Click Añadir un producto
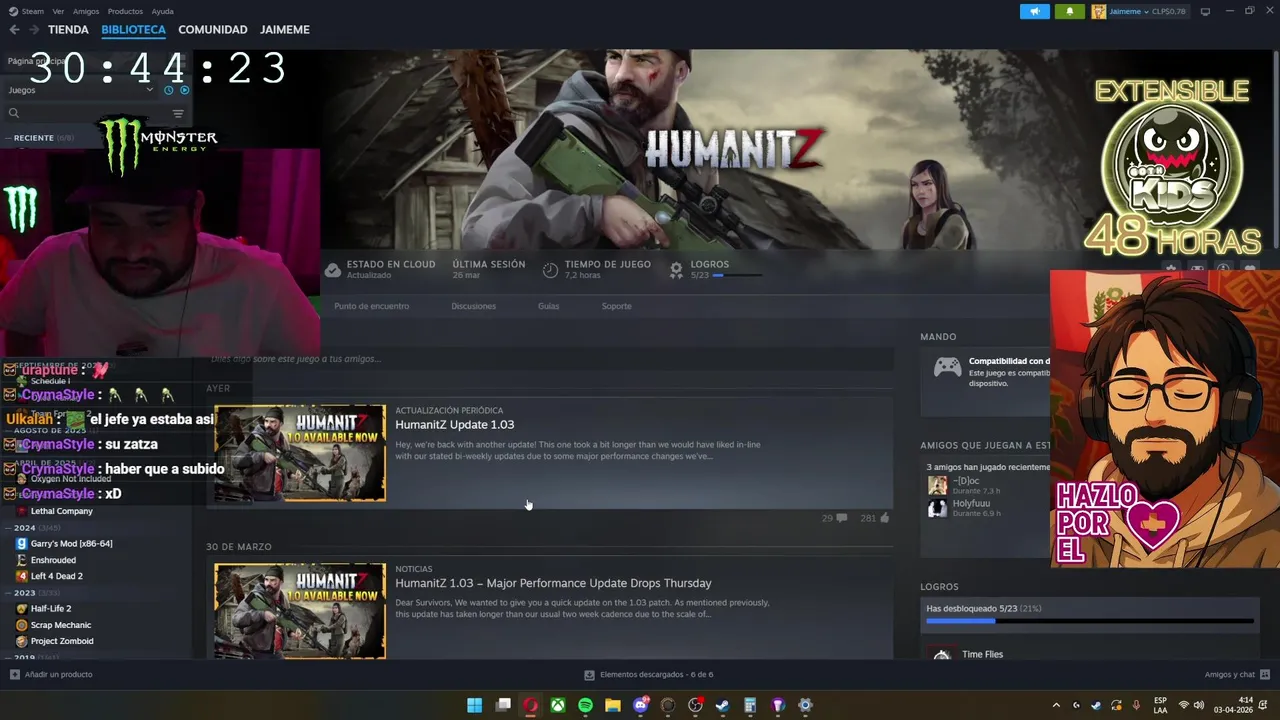Screen dimensions: 1280x720 point(58,674)
